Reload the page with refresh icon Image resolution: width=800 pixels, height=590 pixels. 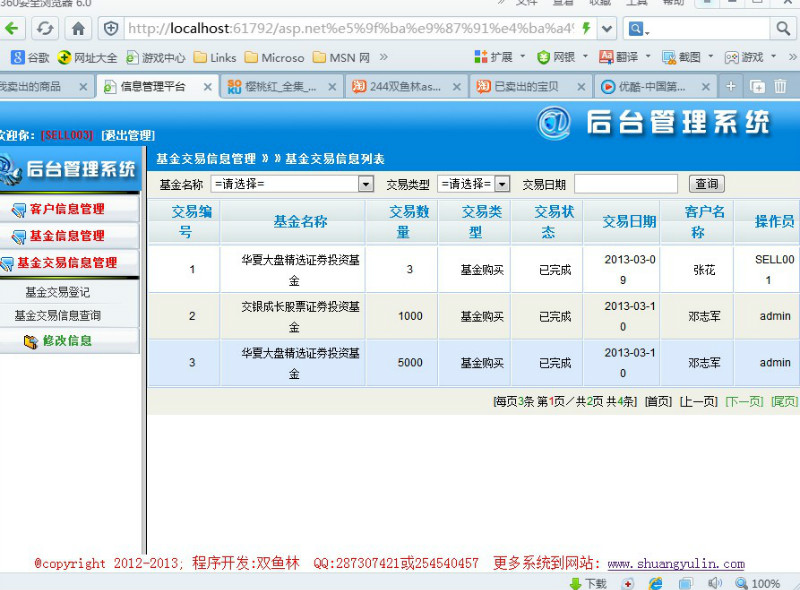(45, 28)
